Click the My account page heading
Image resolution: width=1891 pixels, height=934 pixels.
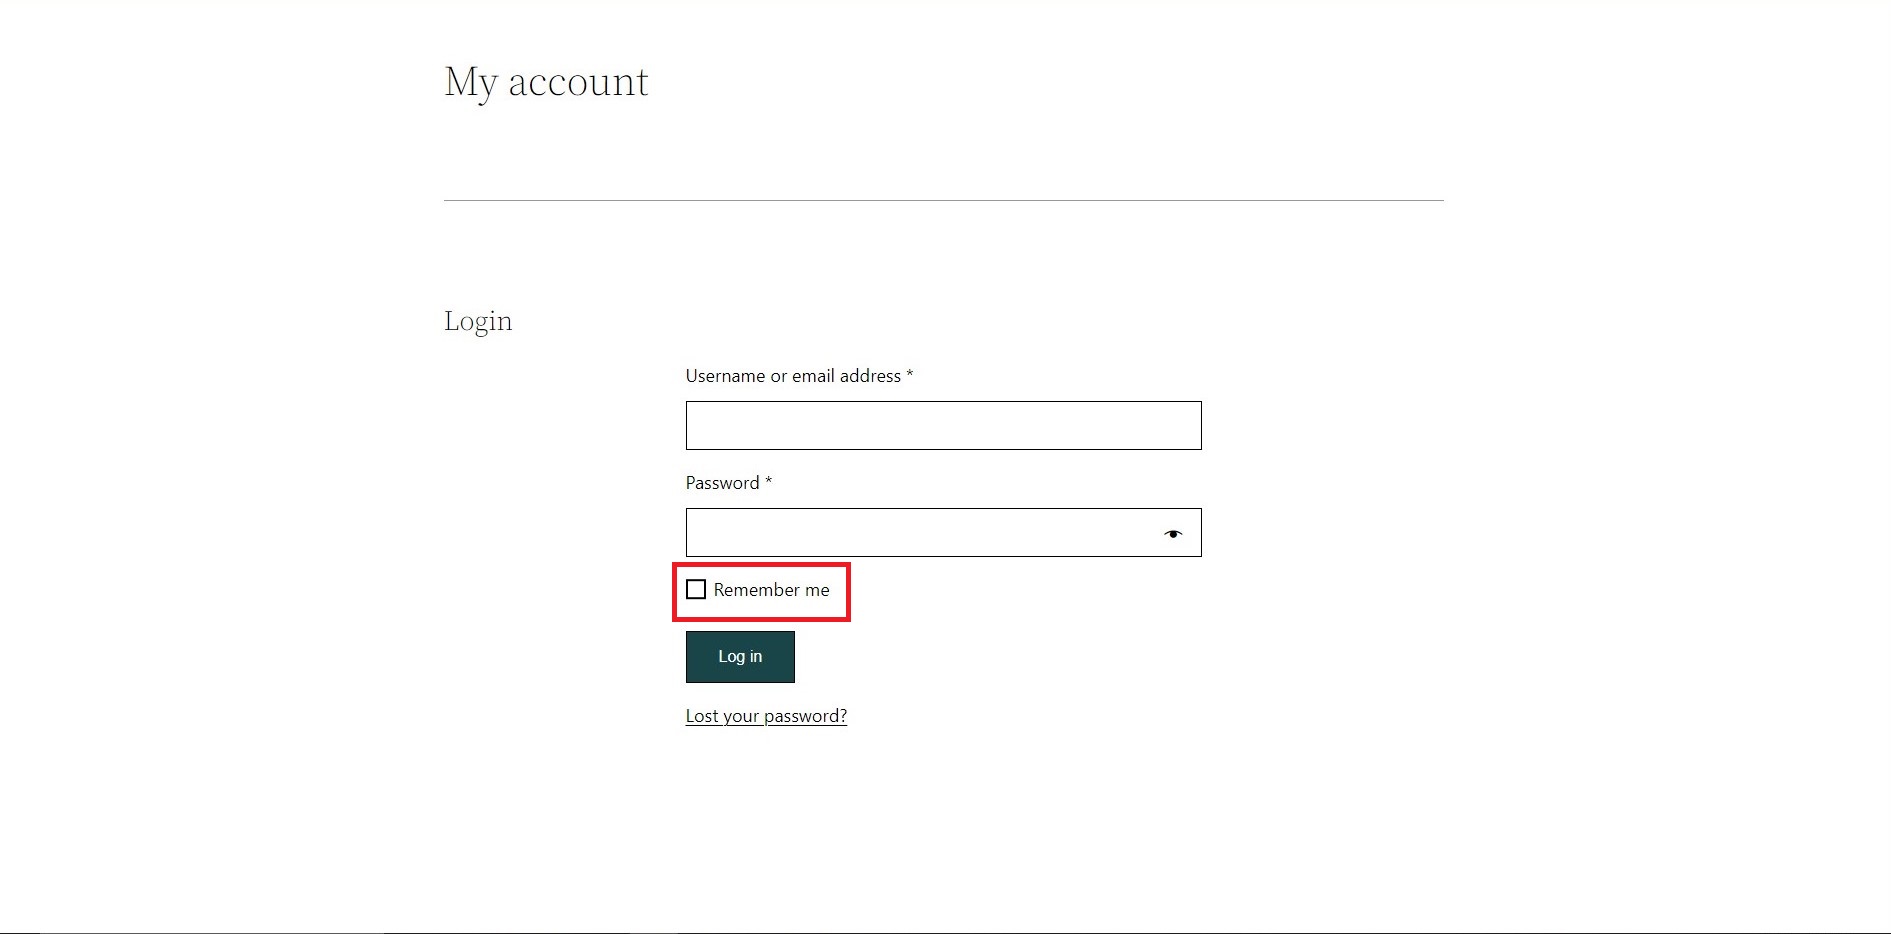pos(547,80)
